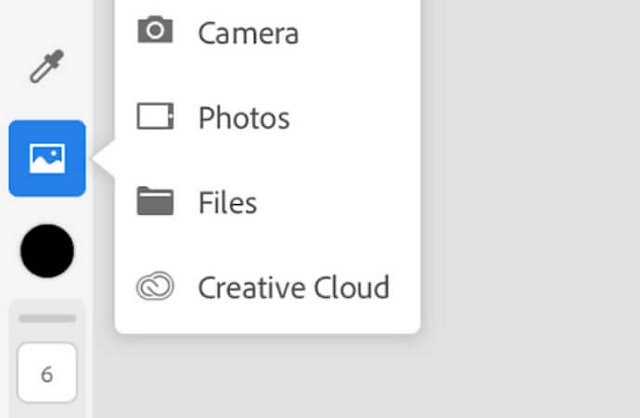Choose the Camera menu entry text
Screen dimensions: 640x418
tap(248, 33)
